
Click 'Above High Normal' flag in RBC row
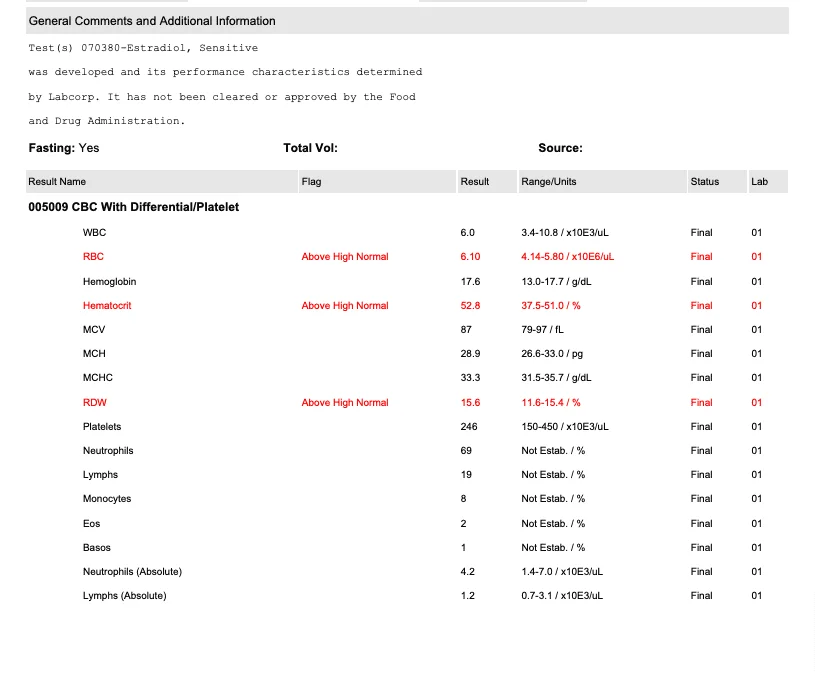(x=345, y=256)
